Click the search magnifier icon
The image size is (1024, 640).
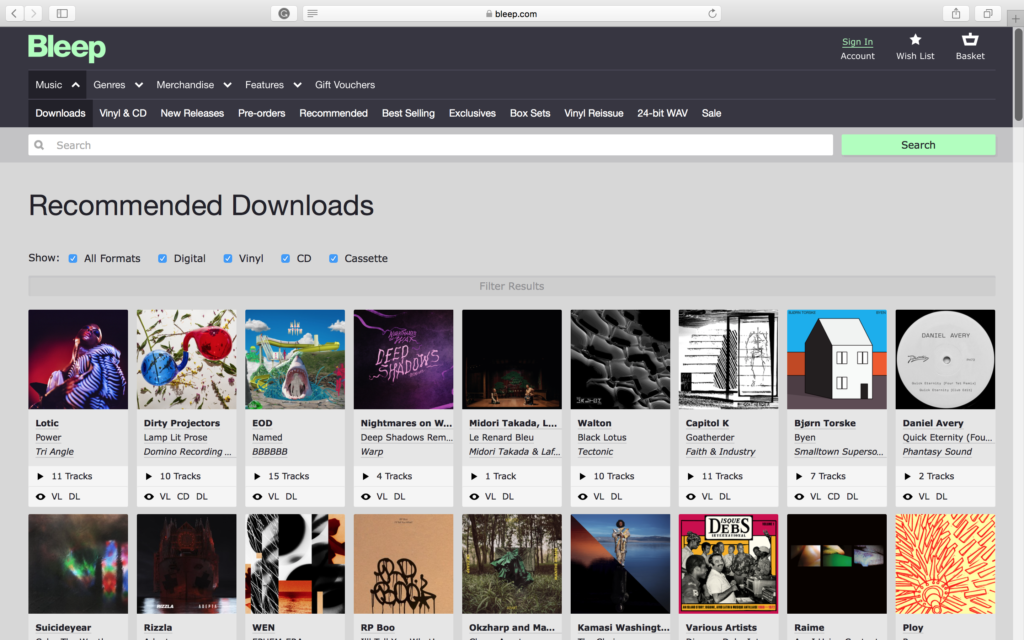point(38,145)
